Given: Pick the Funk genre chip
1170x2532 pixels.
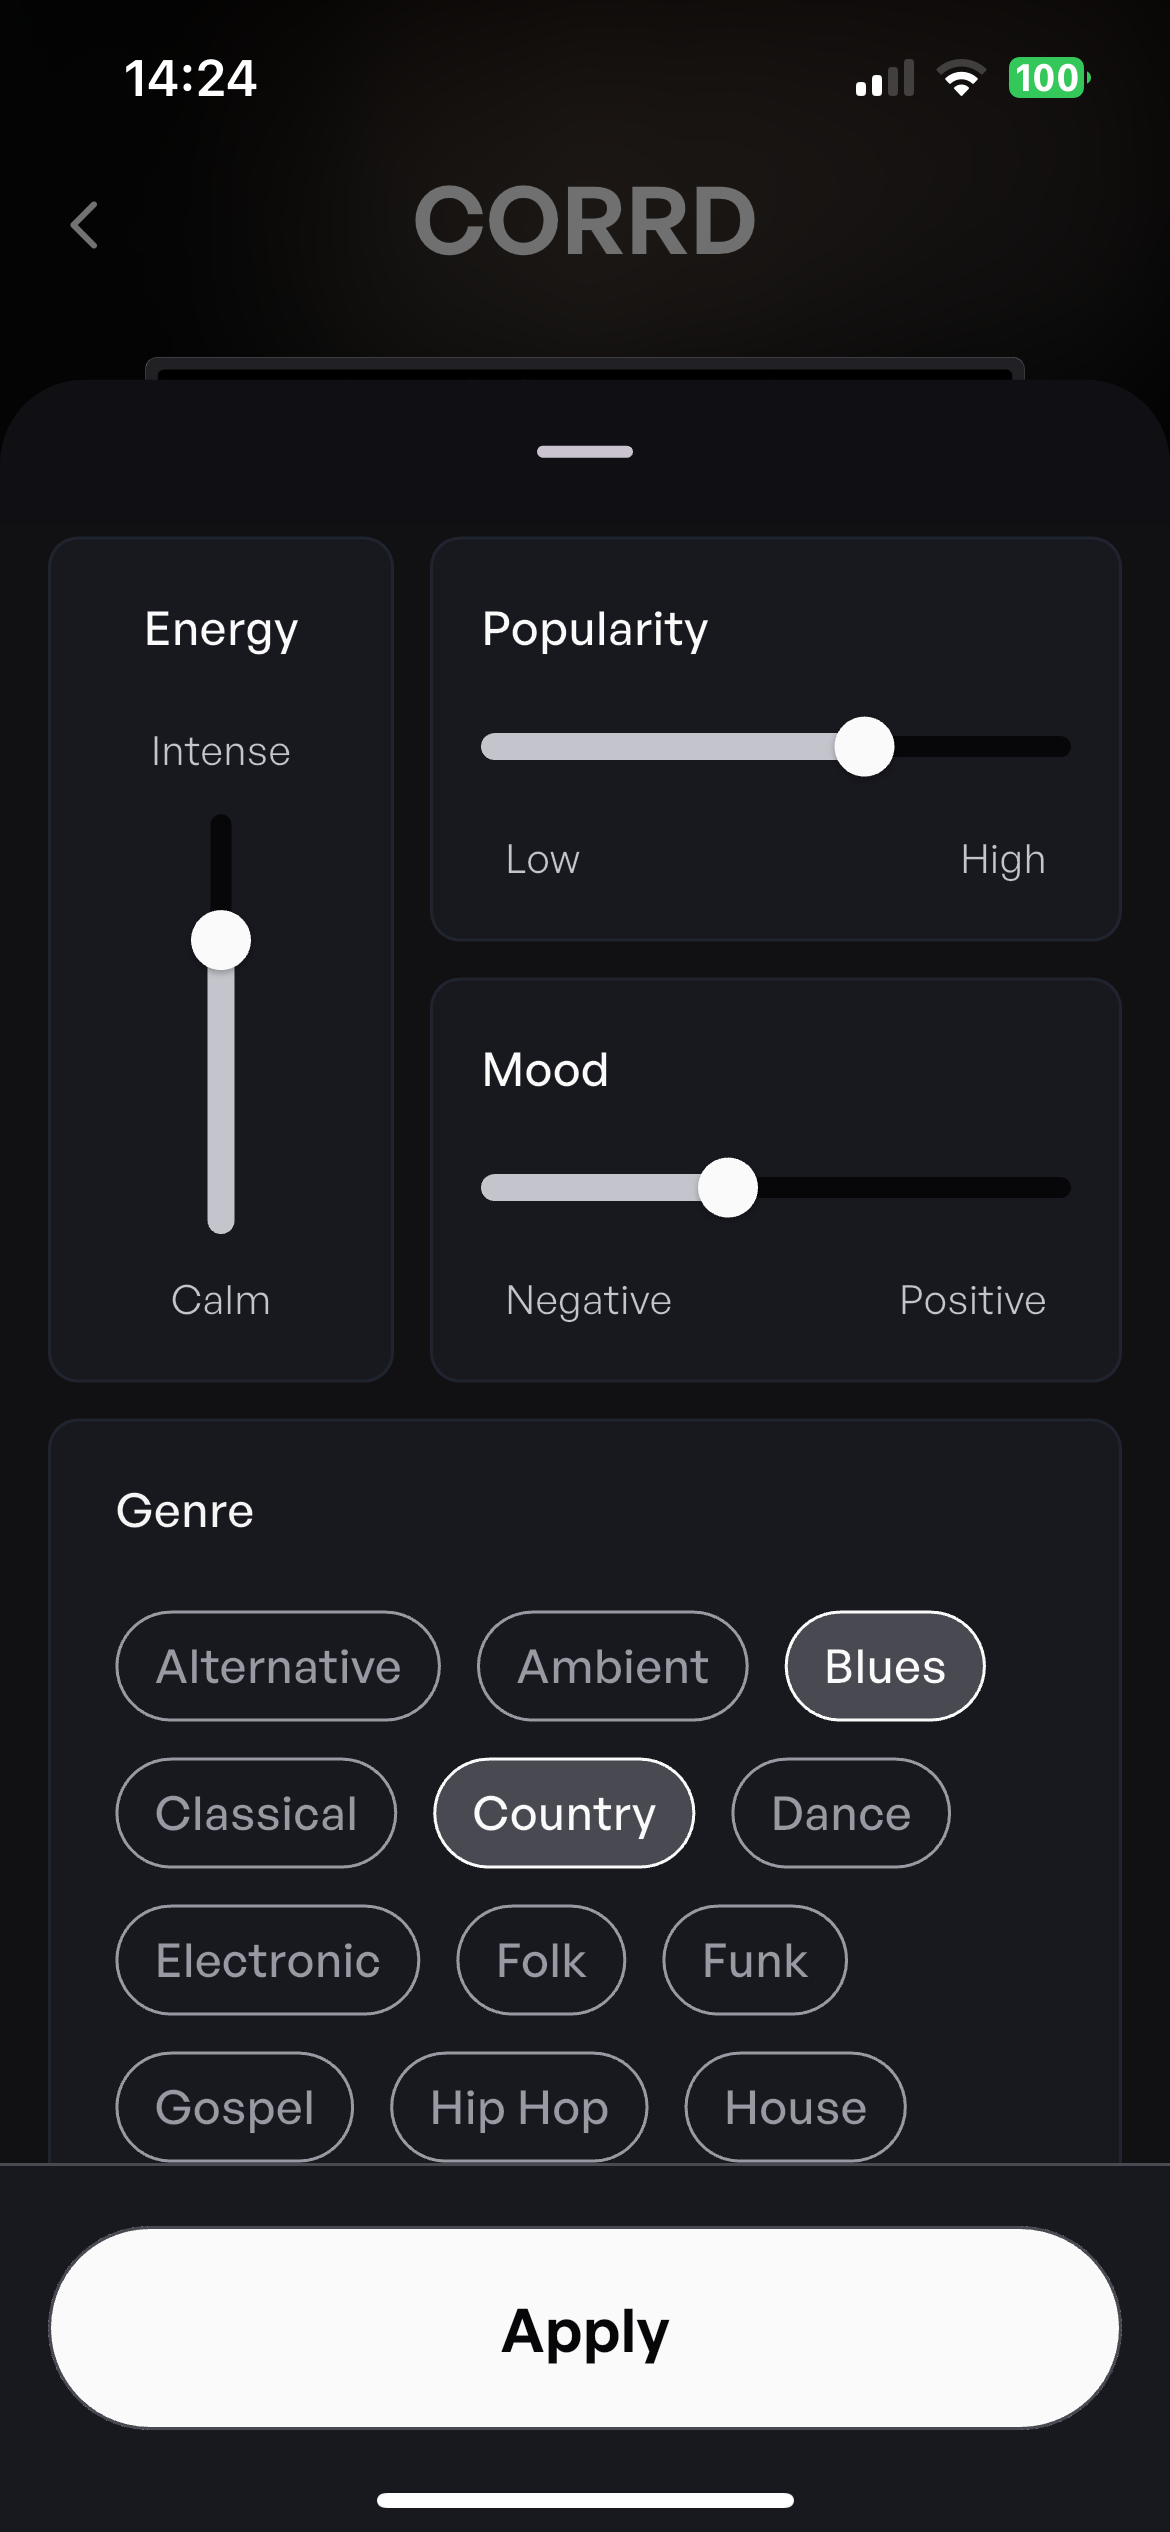Looking at the screenshot, I should click(755, 1960).
